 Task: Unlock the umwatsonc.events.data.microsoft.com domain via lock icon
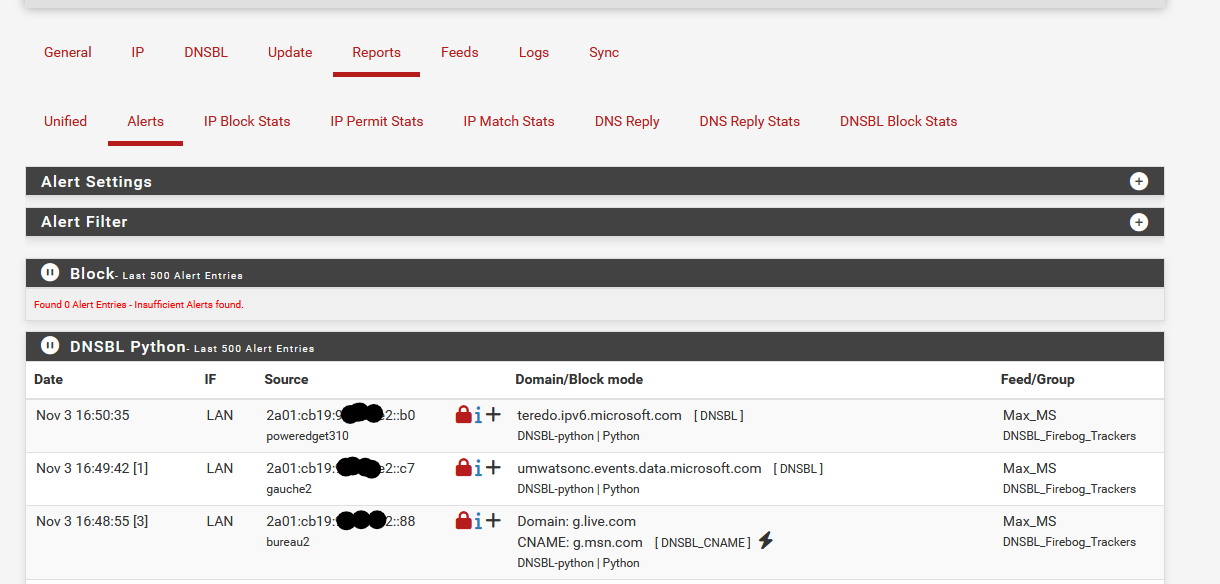[x=463, y=467]
